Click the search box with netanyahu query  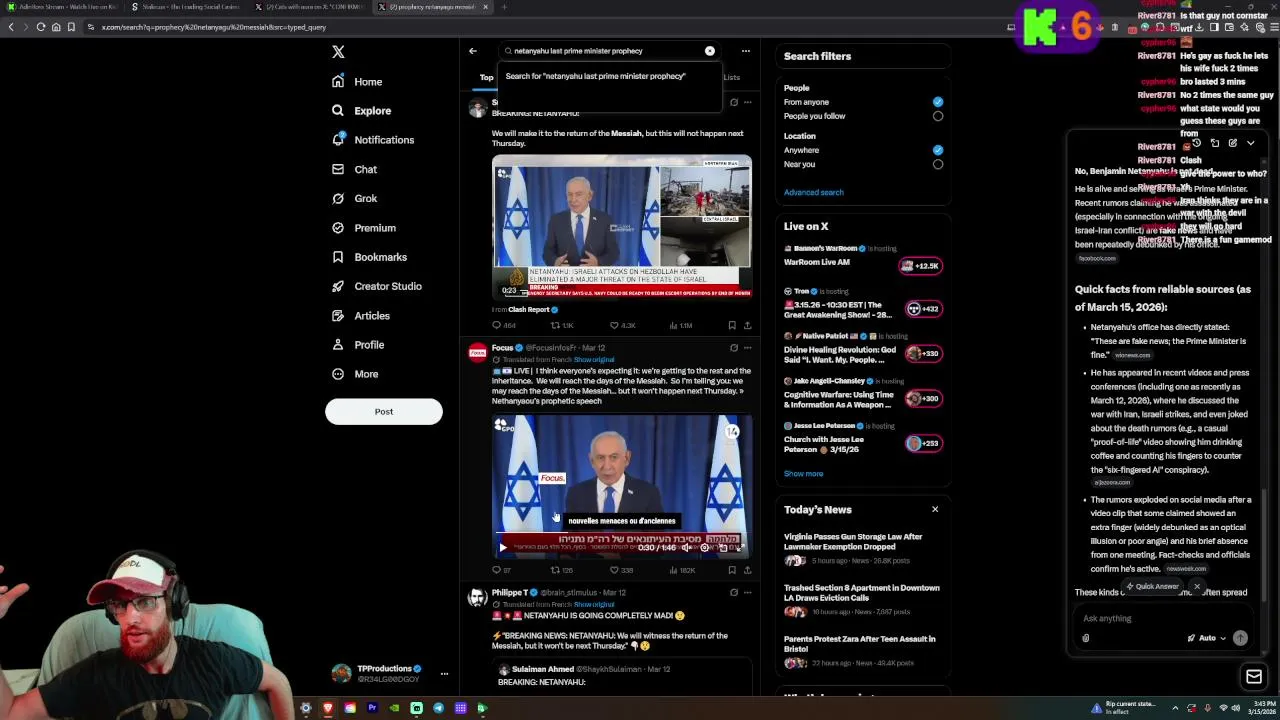[x=610, y=51]
